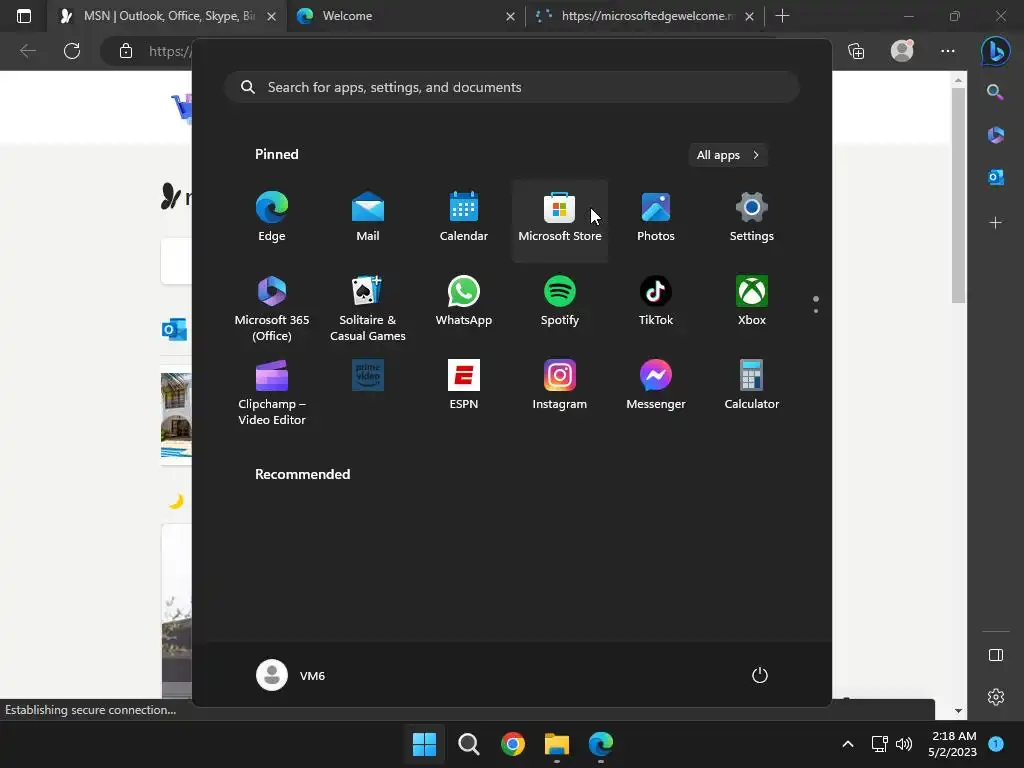Refresh the current Edge page

(72, 51)
